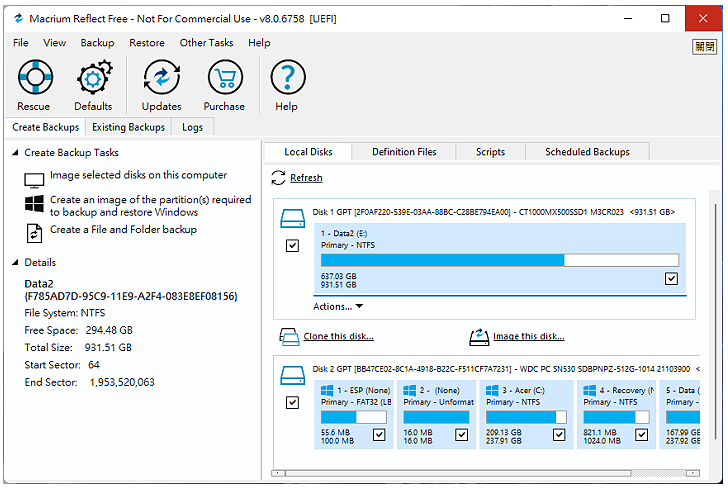Screen dimensions: 728x490
Task: Click Create an image of Windows partitions task
Action: click(x=150, y=206)
